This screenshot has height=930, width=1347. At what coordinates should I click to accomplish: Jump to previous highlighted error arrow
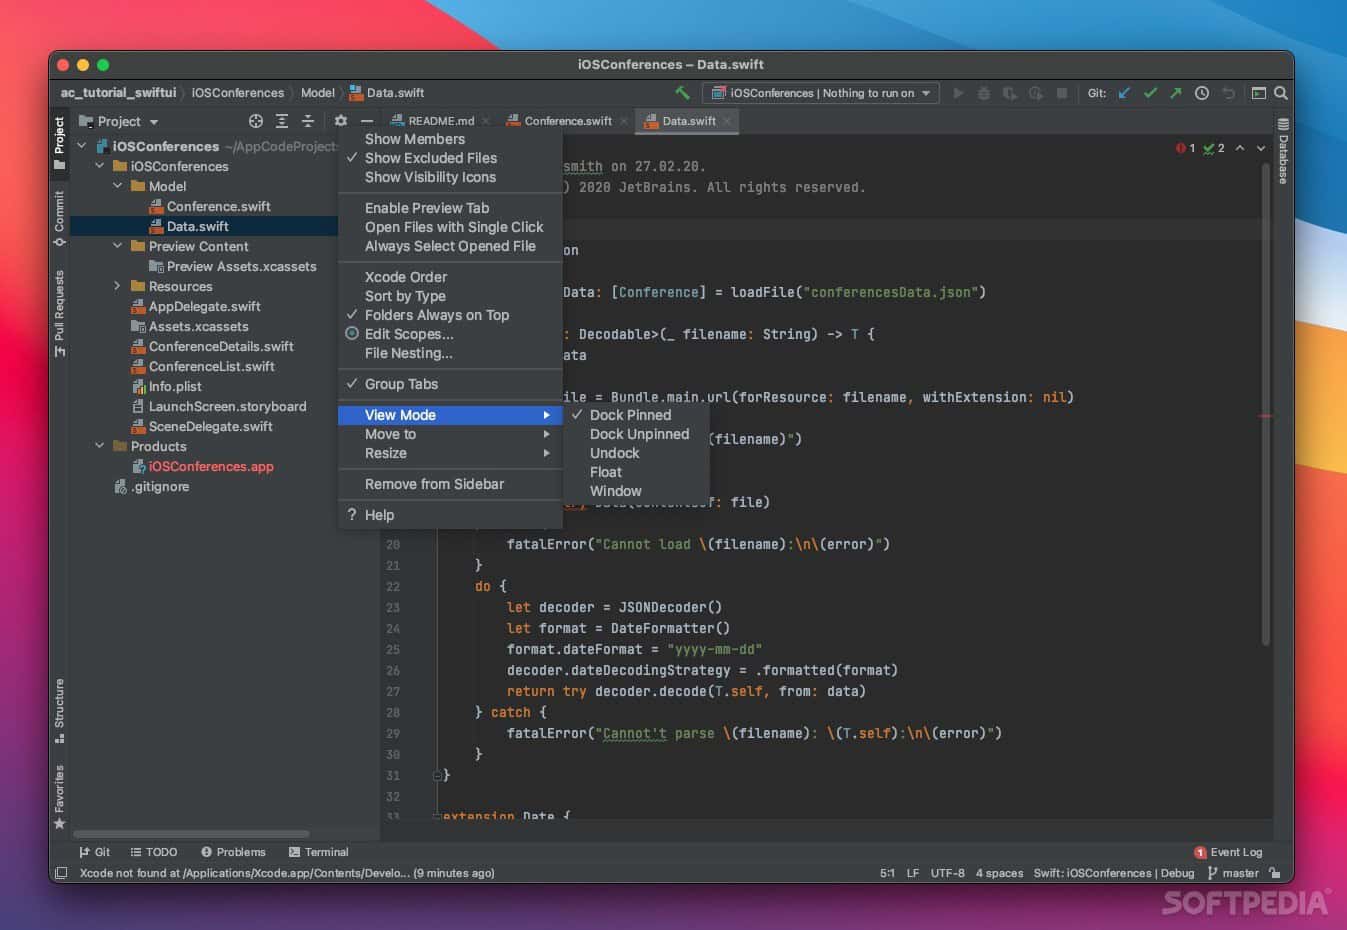click(1240, 148)
